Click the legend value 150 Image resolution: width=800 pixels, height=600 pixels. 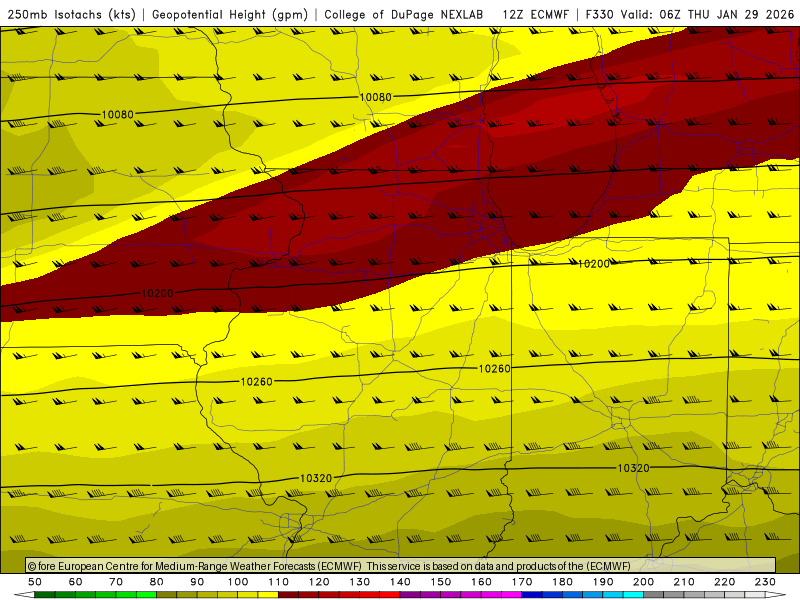(x=441, y=582)
